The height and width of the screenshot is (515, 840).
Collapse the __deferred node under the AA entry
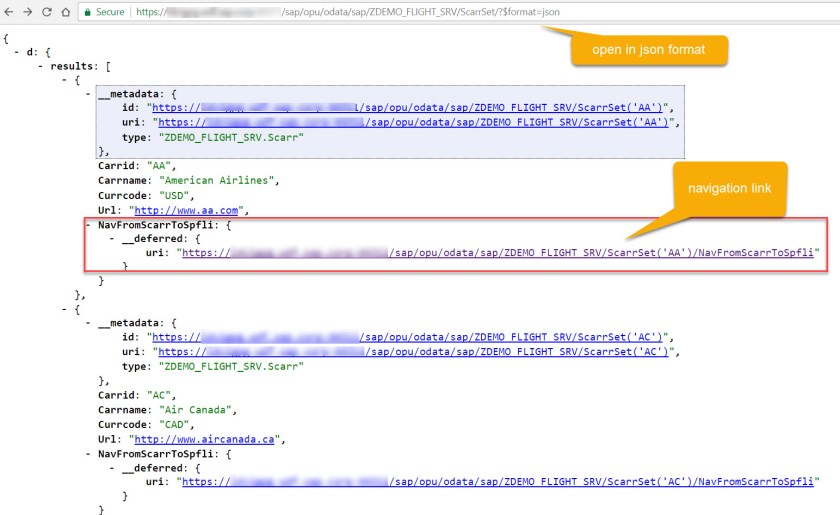[x=111, y=238]
